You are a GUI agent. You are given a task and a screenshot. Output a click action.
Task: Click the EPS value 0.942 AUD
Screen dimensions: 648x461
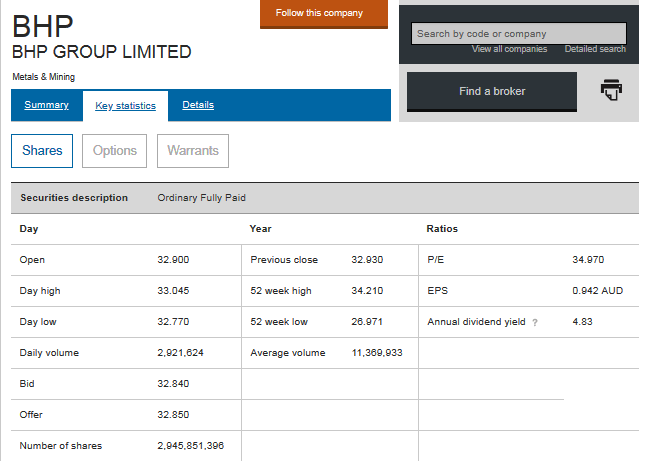598,291
